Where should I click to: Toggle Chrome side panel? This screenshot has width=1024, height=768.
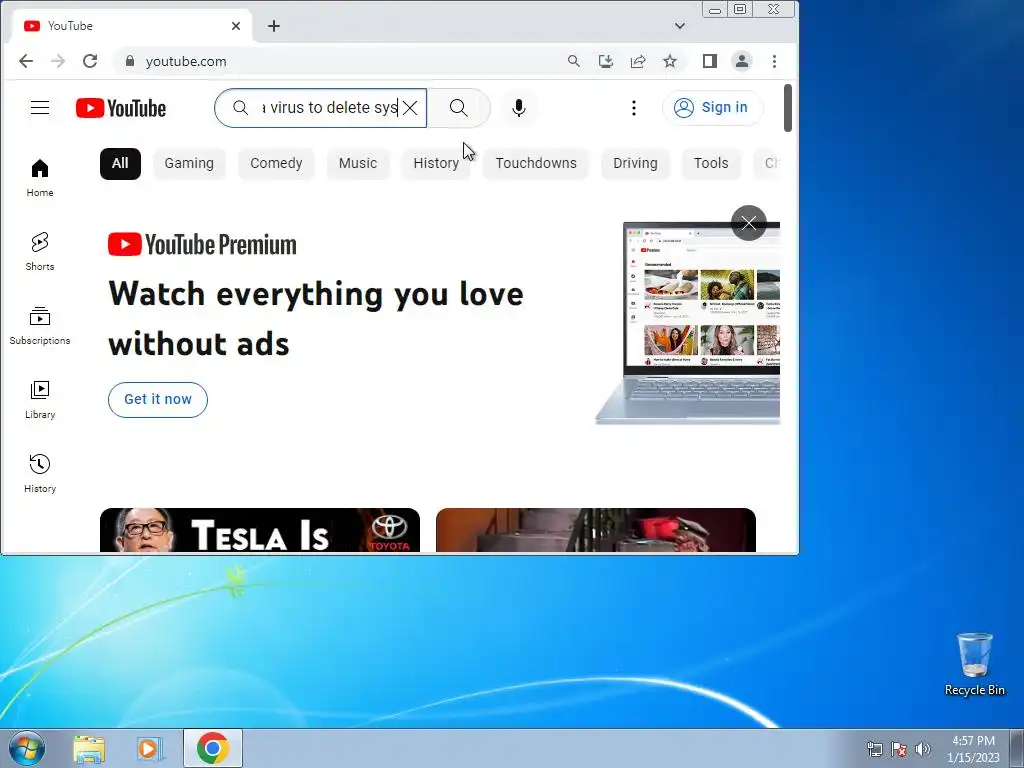710,61
